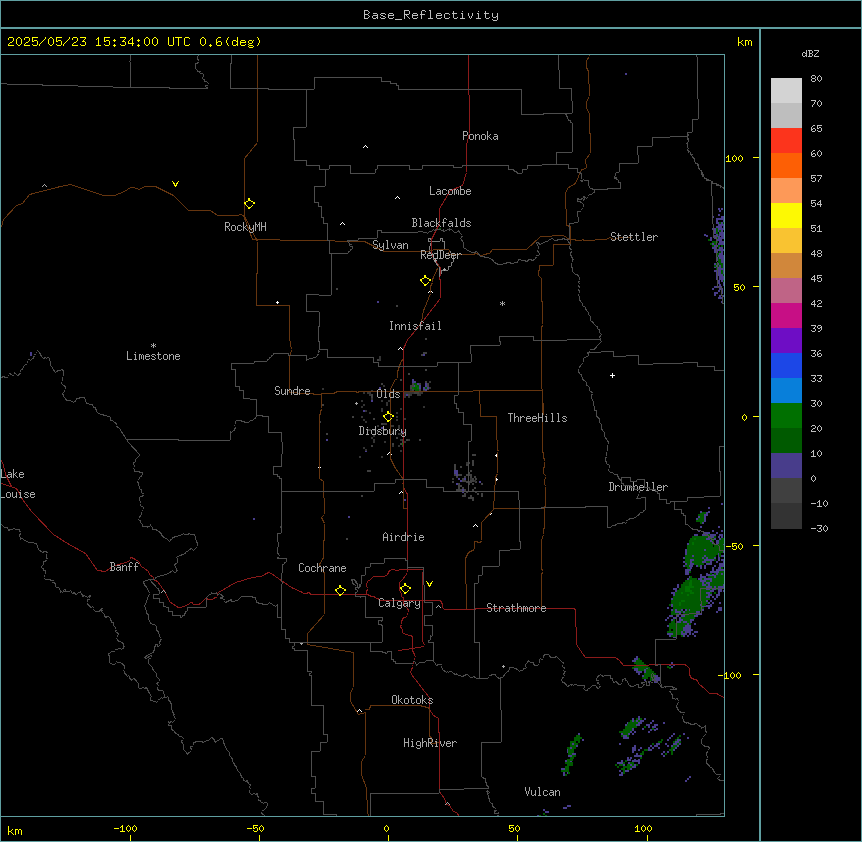Click the RockyMH label
This screenshot has height=842, width=862.
pyautogui.click(x=245, y=227)
